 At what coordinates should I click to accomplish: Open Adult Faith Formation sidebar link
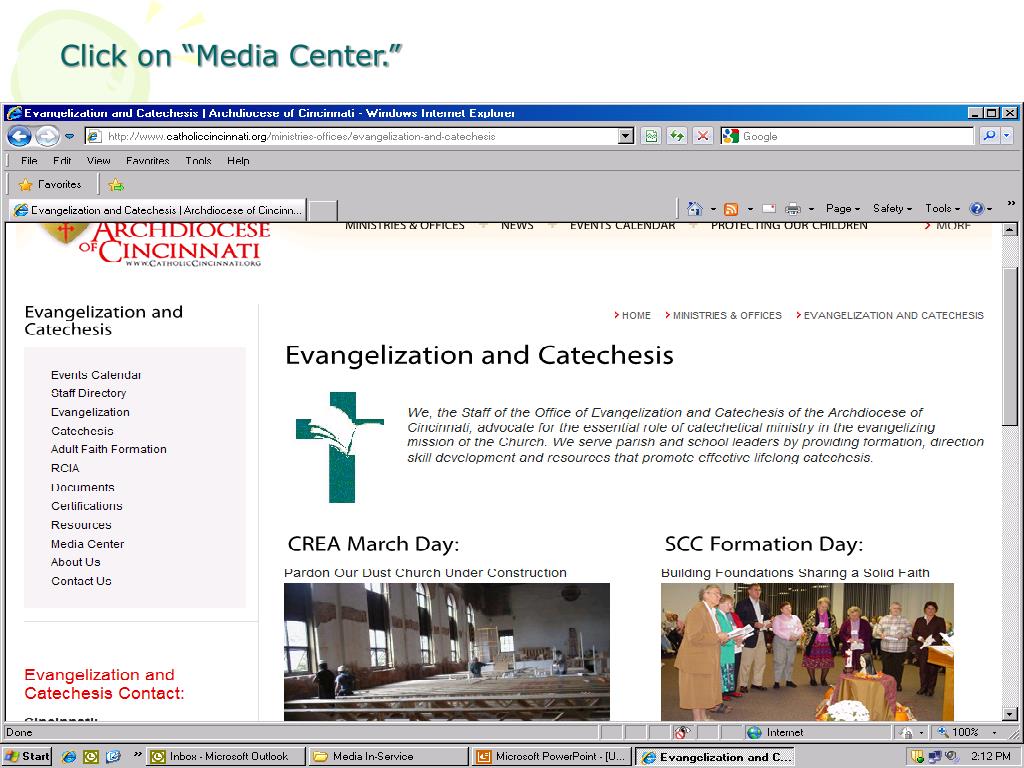click(x=108, y=449)
